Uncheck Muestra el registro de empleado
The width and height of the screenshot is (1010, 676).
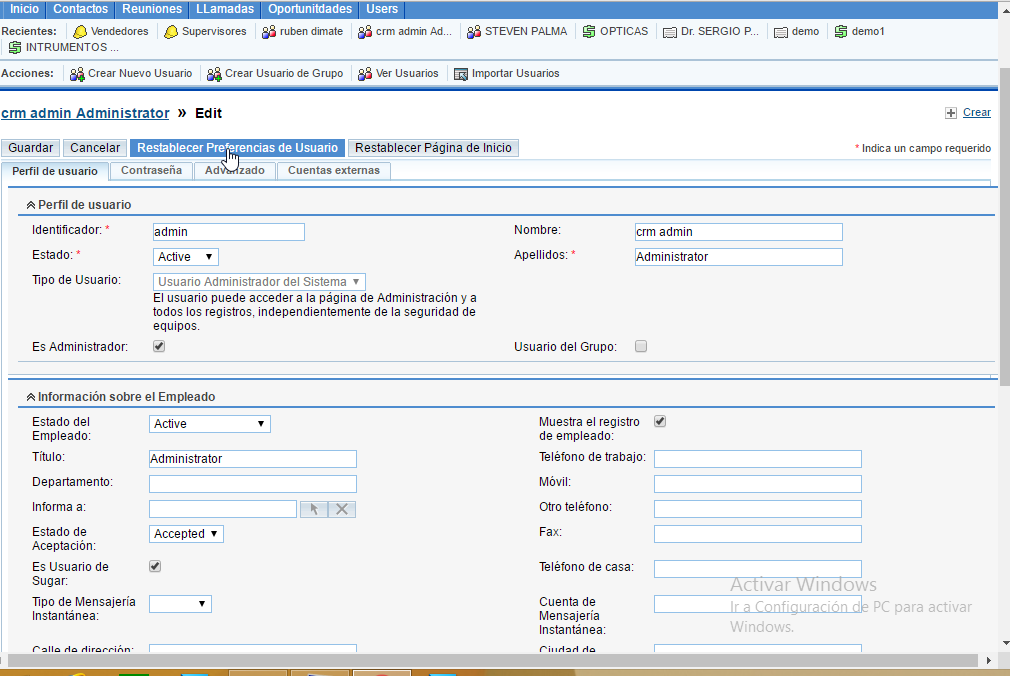pyautogui.click(x=660, y=422)
